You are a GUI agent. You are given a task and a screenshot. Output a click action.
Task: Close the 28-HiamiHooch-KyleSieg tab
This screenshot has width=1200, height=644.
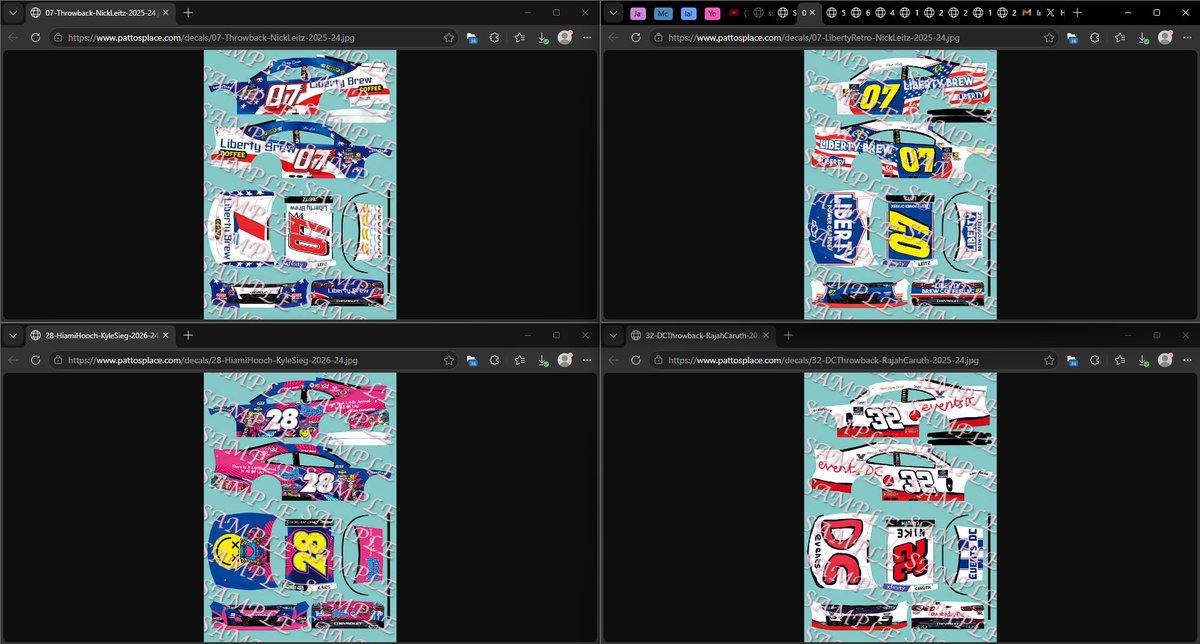pos(164,335)
